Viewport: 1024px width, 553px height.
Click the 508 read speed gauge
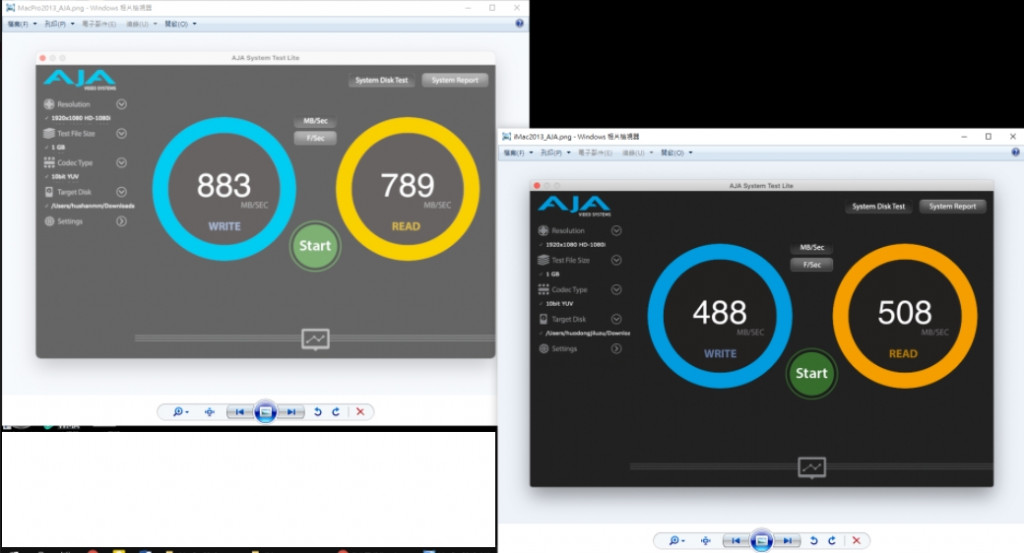coord(904,316)
